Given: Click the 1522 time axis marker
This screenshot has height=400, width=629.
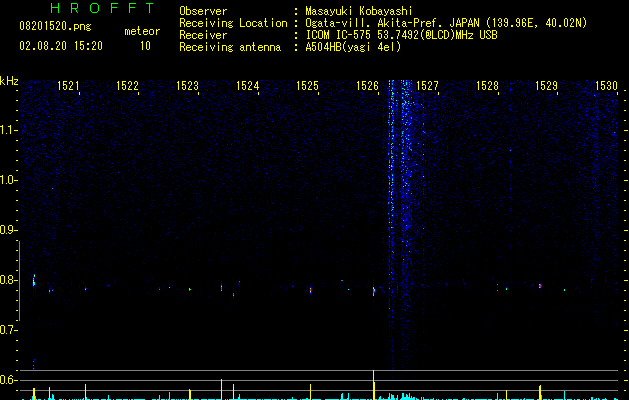Looking at the screenshot, I should coord(127,86).
